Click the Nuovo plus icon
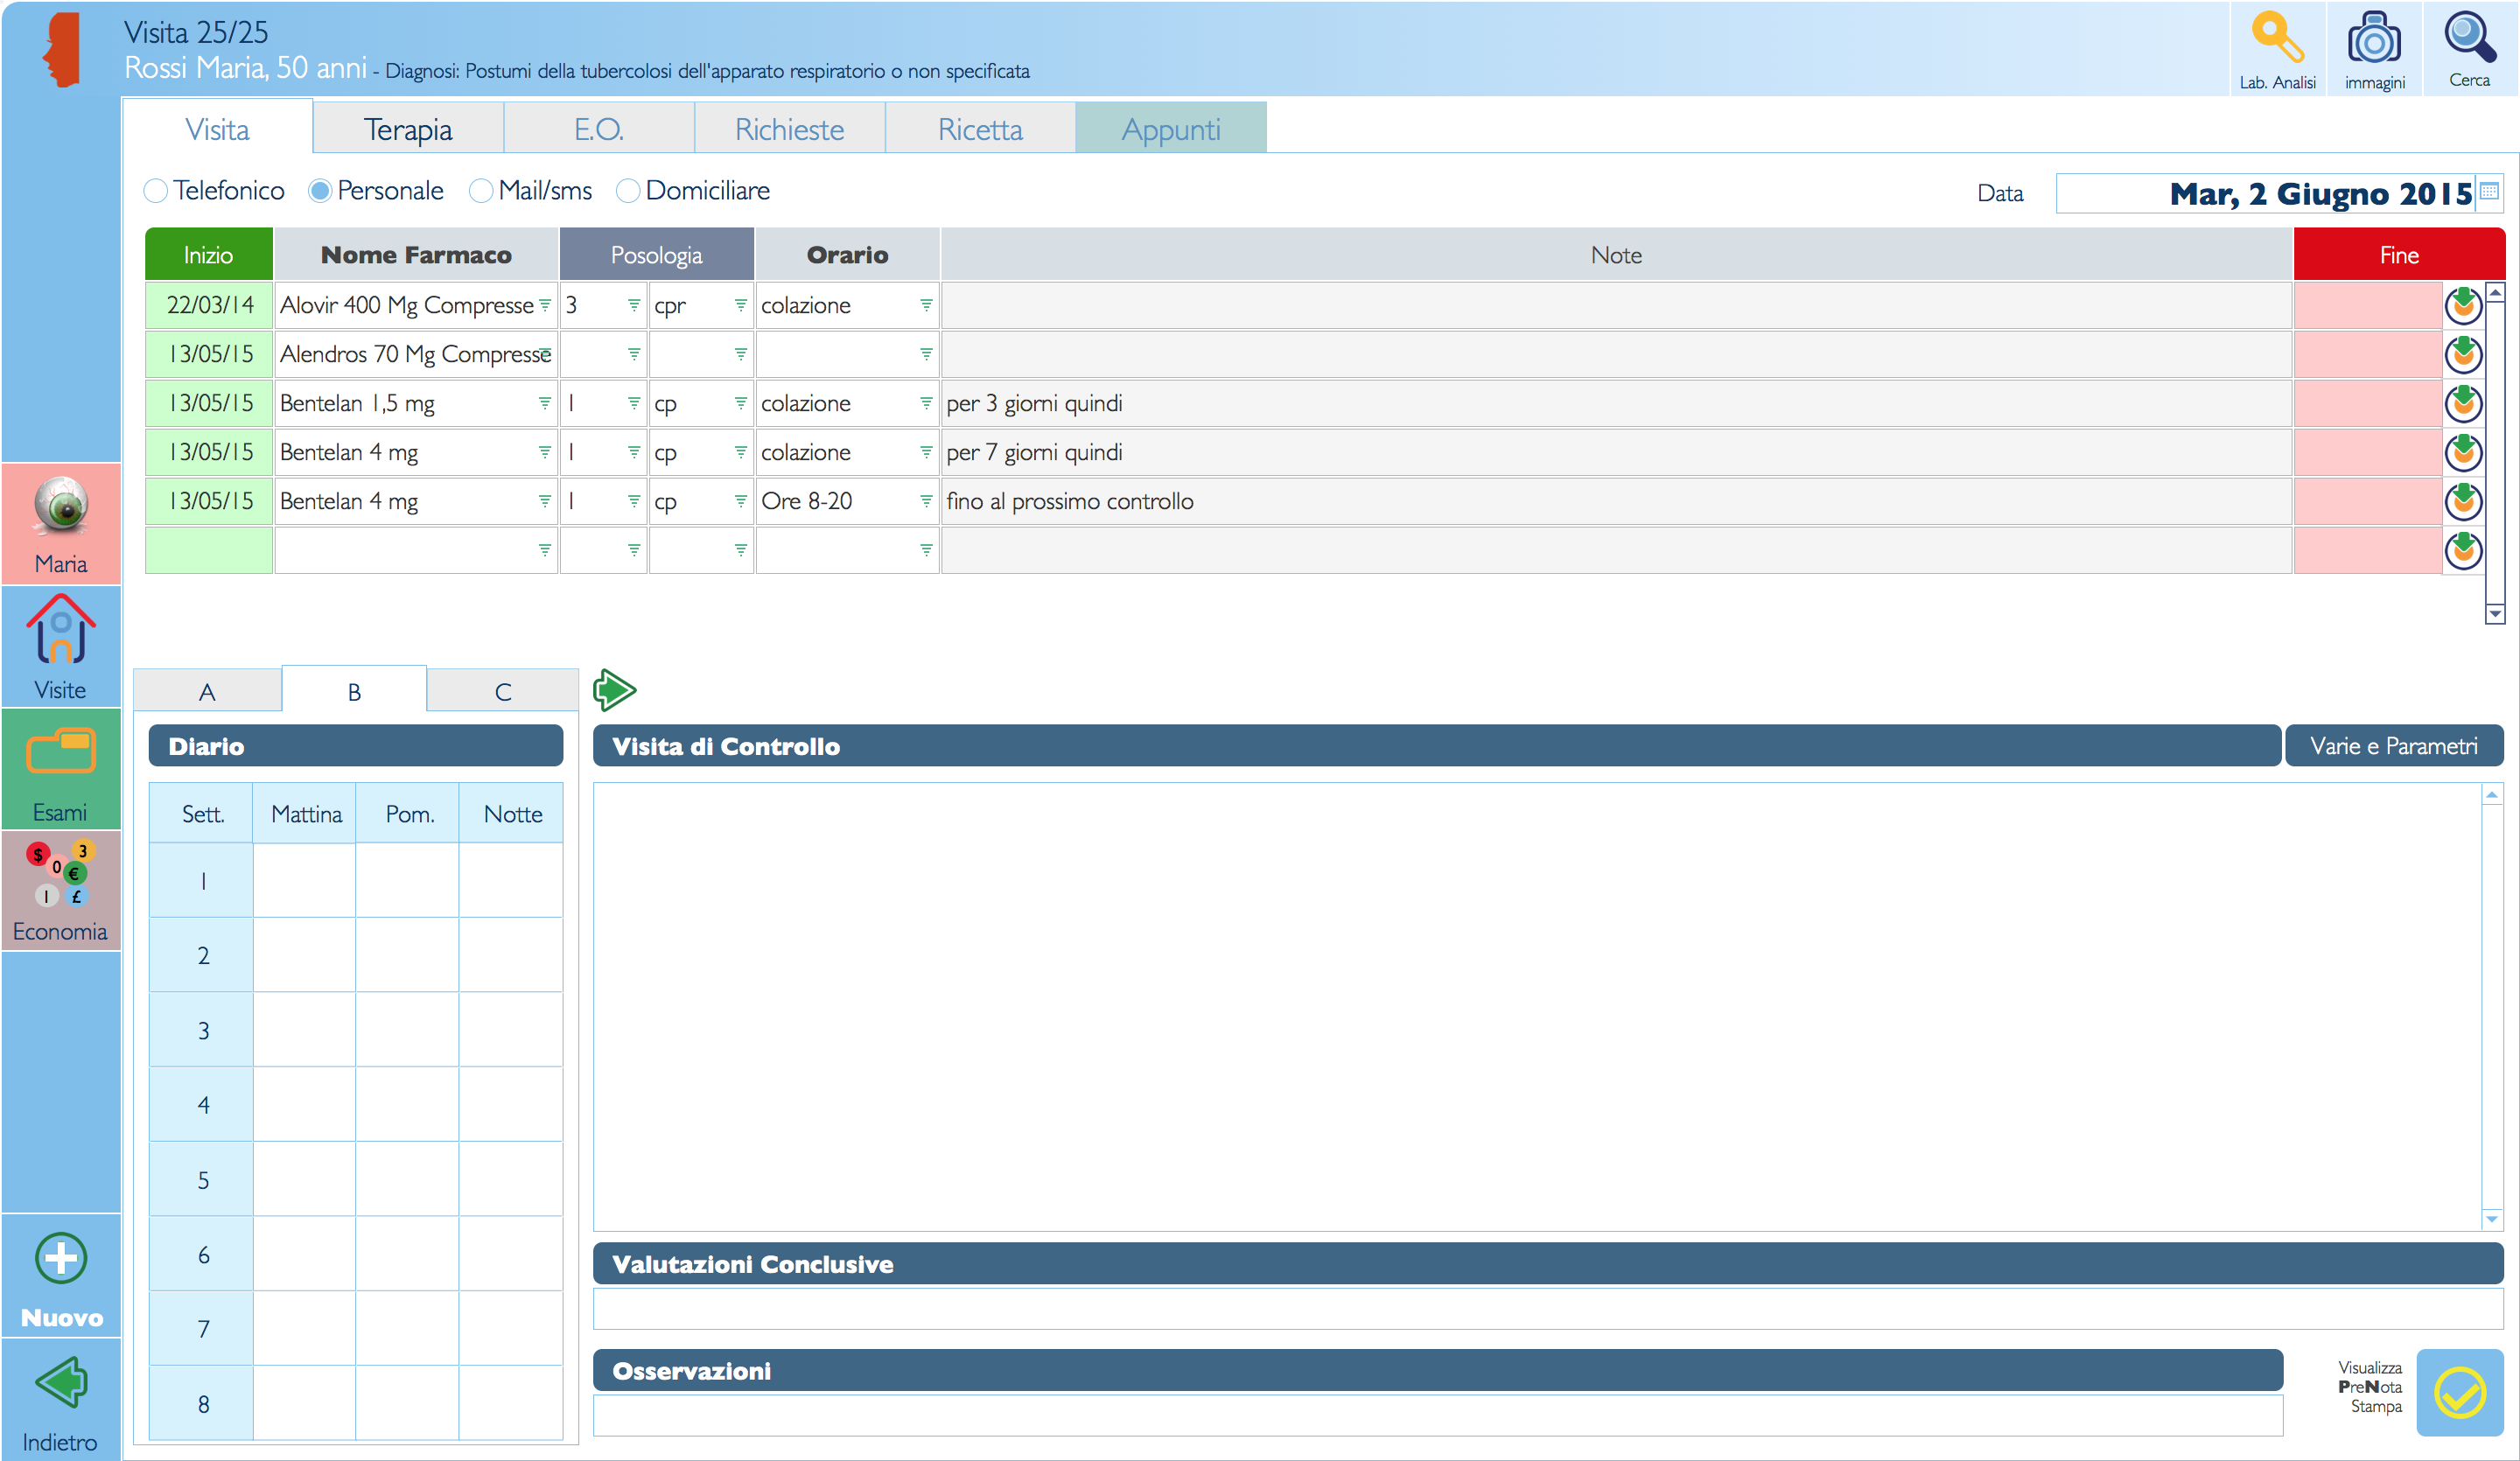Screen dimensions: 2520x1461 pyautogui.click(x=61, y=1258)
